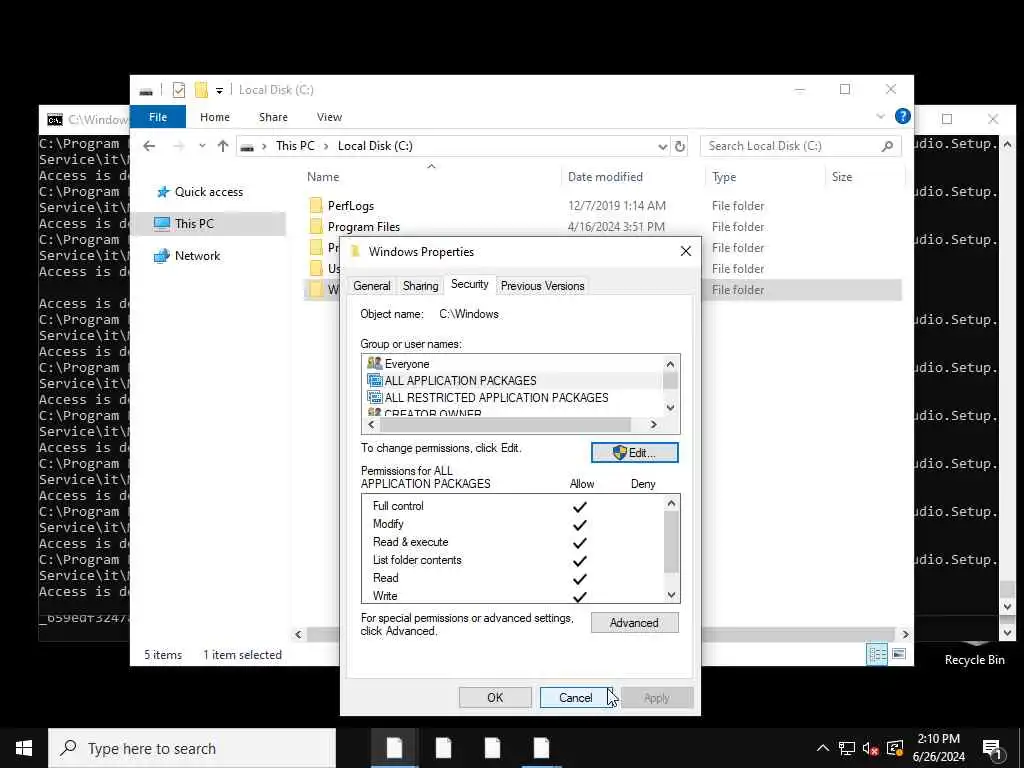Click the Modify permission row
1024x768 pixels.
[513, 524]
